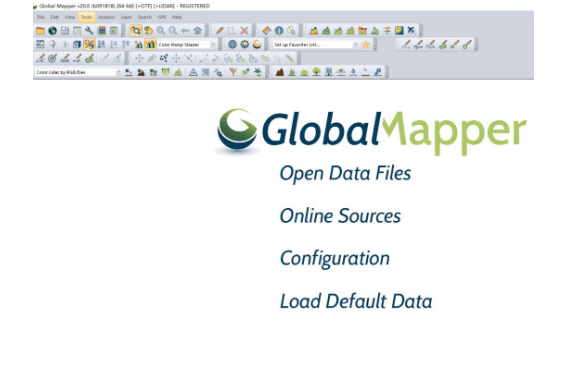Open the GPS menu
Viewport: 570px width, 376px height.
point(162,17)
